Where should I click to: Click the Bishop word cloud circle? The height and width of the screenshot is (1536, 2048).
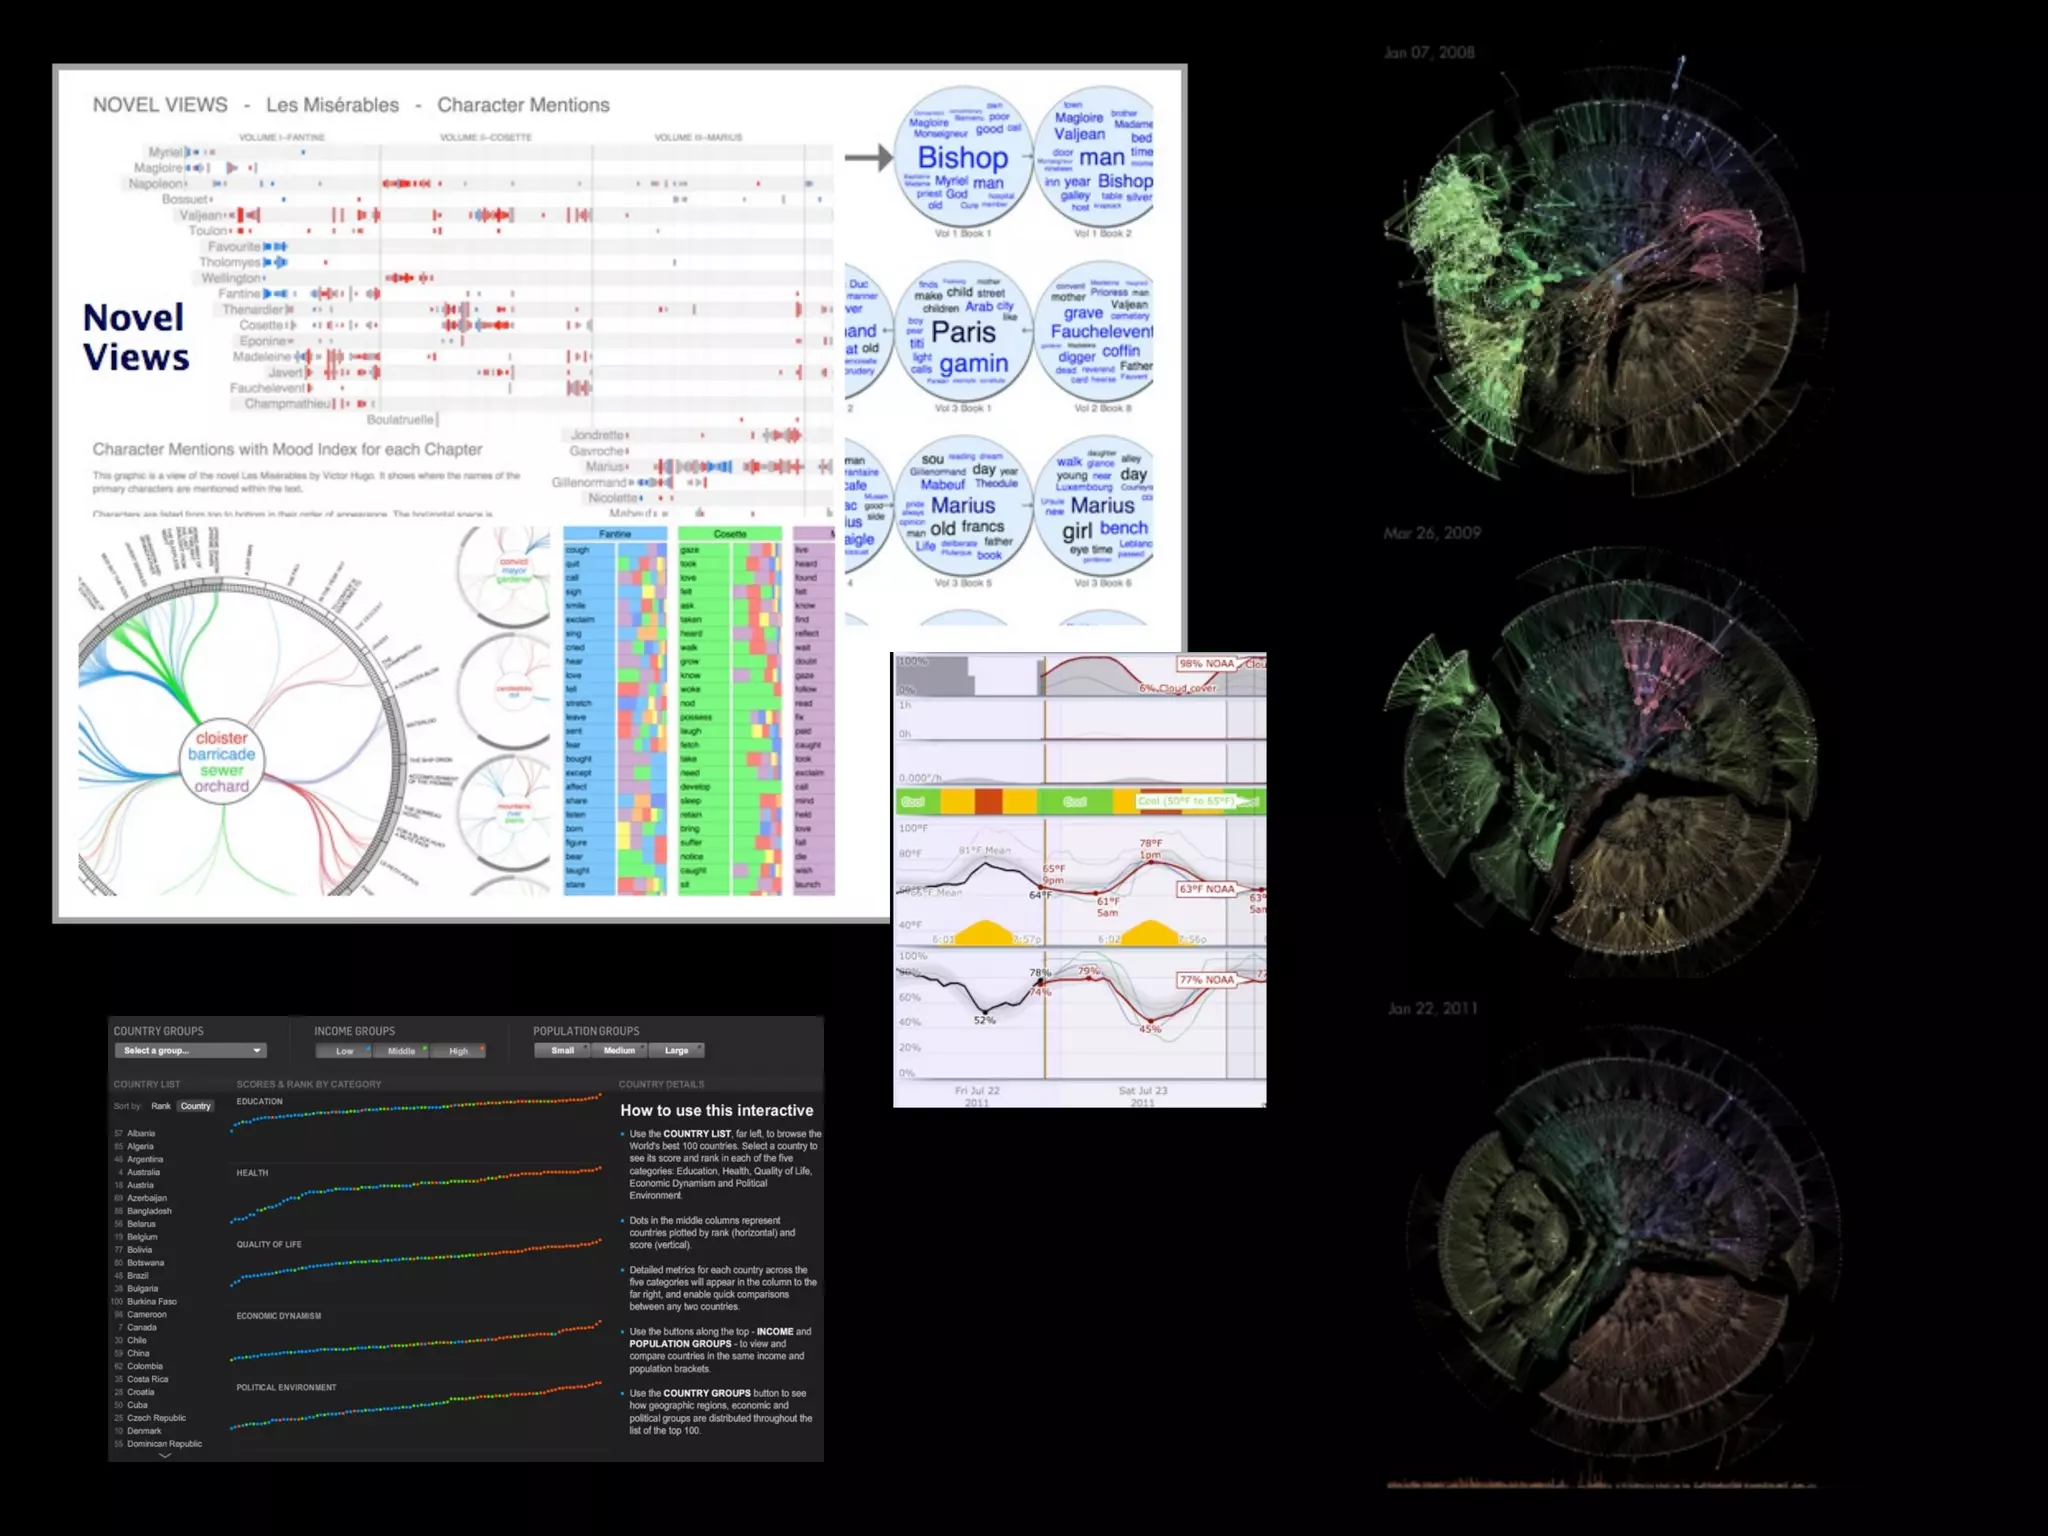[x=962, y=158]
